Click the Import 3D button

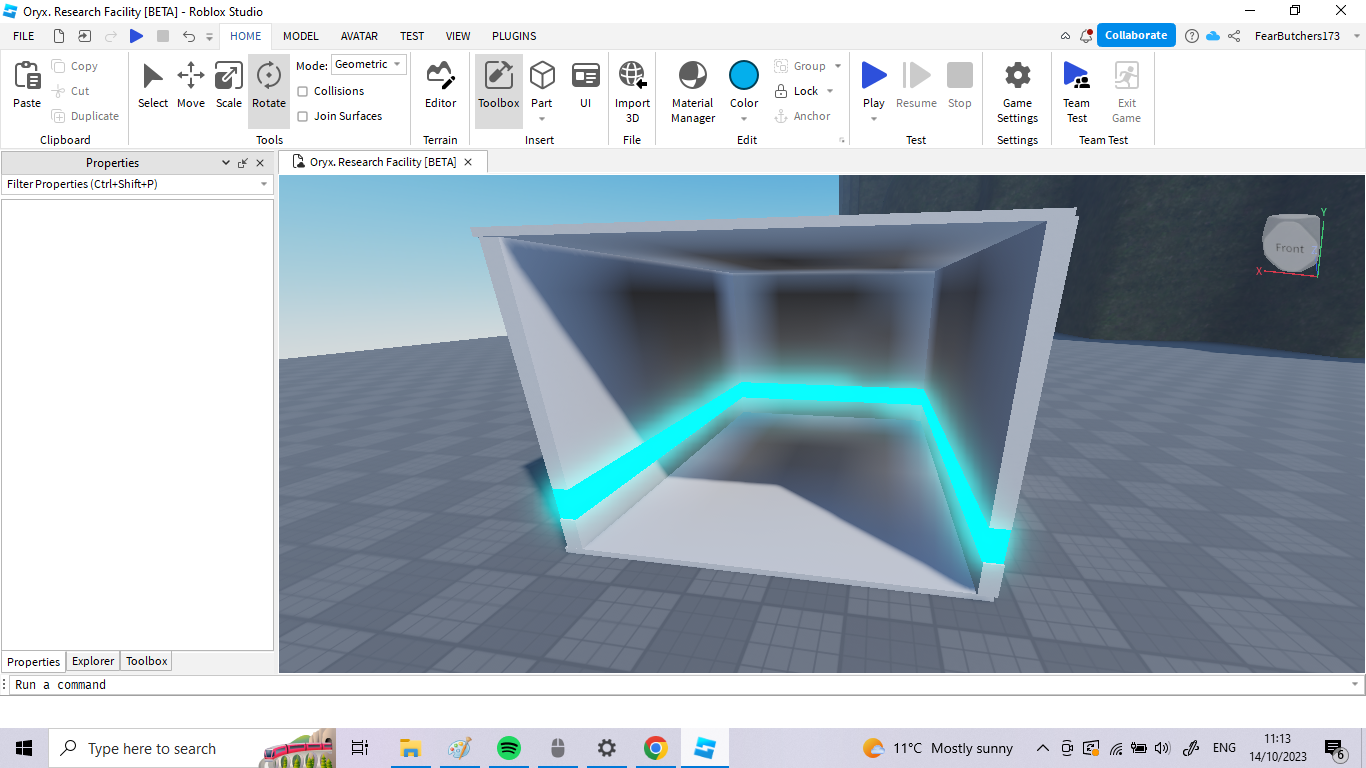(632, 91)
